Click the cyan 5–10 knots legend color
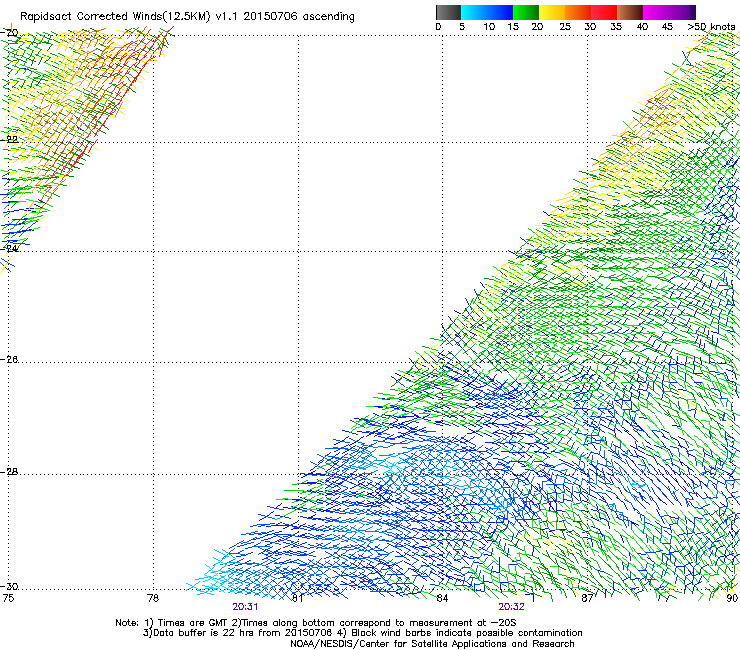Image resolution: width=740 pixels, height=650 pixels. pos(474,12)
